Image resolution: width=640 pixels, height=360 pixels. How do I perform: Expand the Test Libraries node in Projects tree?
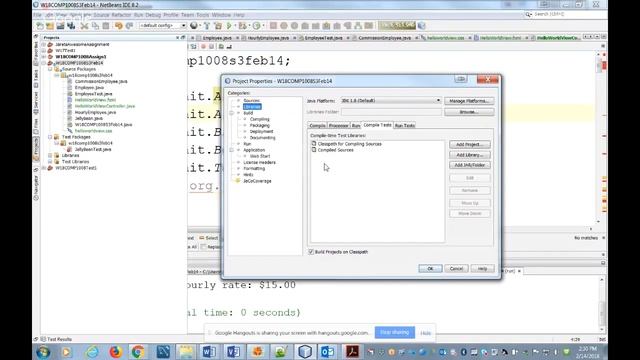(50, 162)
